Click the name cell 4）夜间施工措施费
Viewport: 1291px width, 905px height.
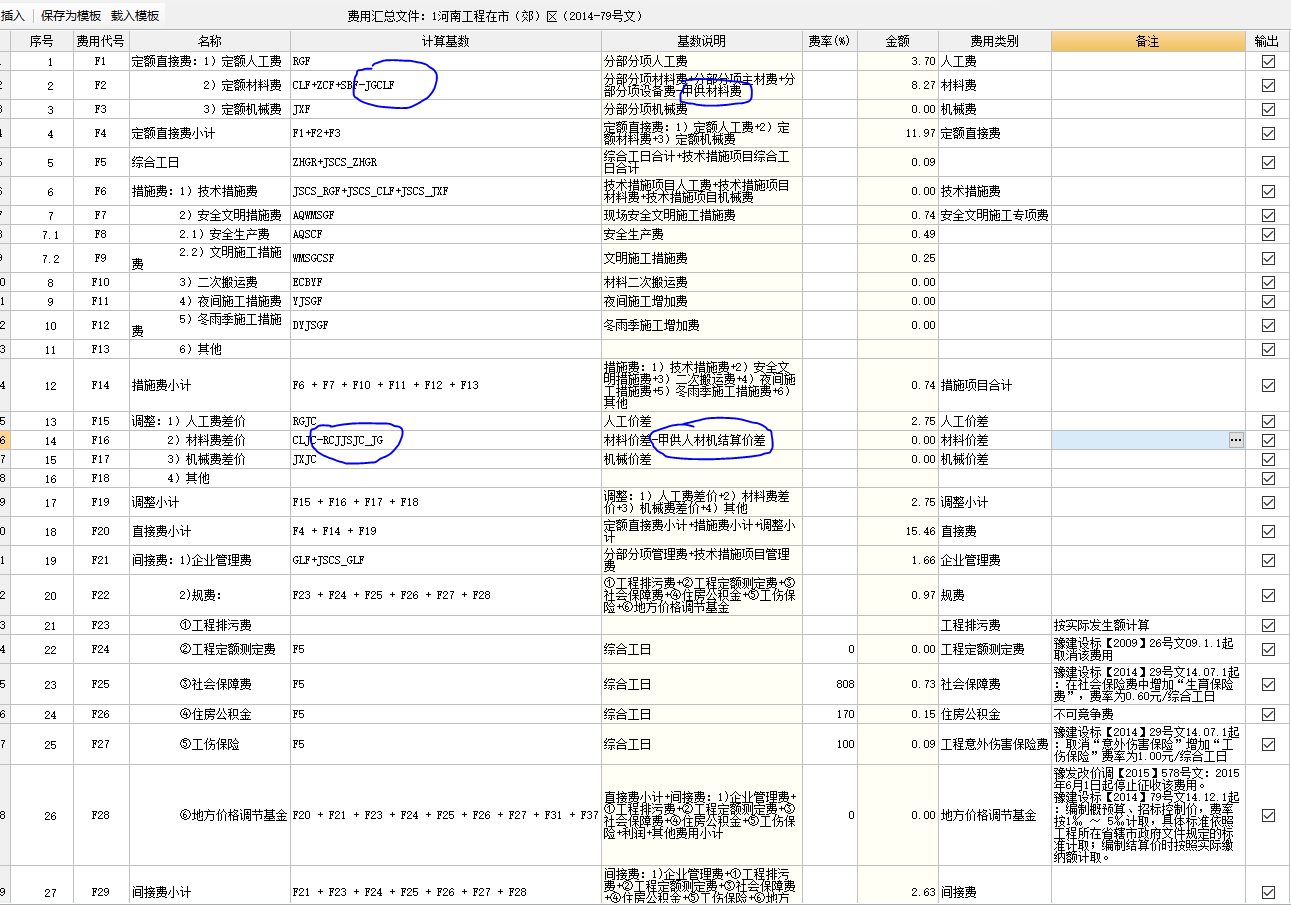coord(210,301)
